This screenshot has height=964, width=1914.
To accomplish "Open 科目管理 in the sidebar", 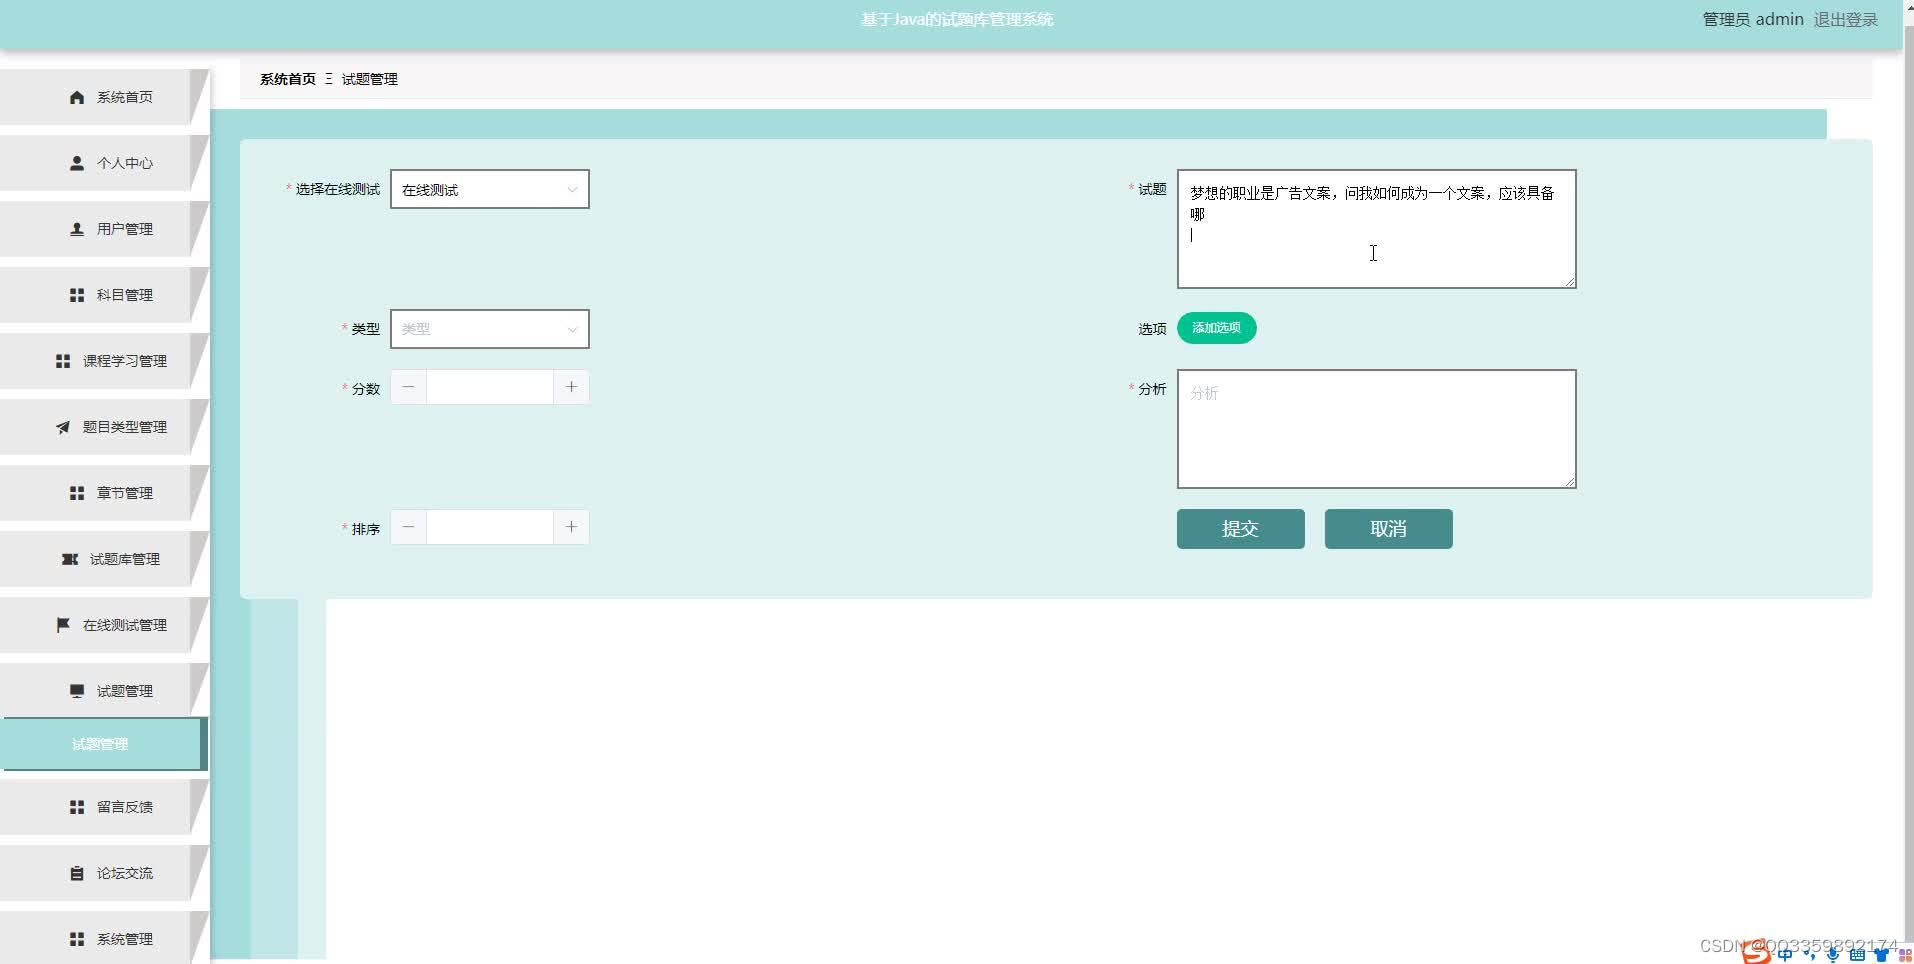I will (x=104, y=295).
